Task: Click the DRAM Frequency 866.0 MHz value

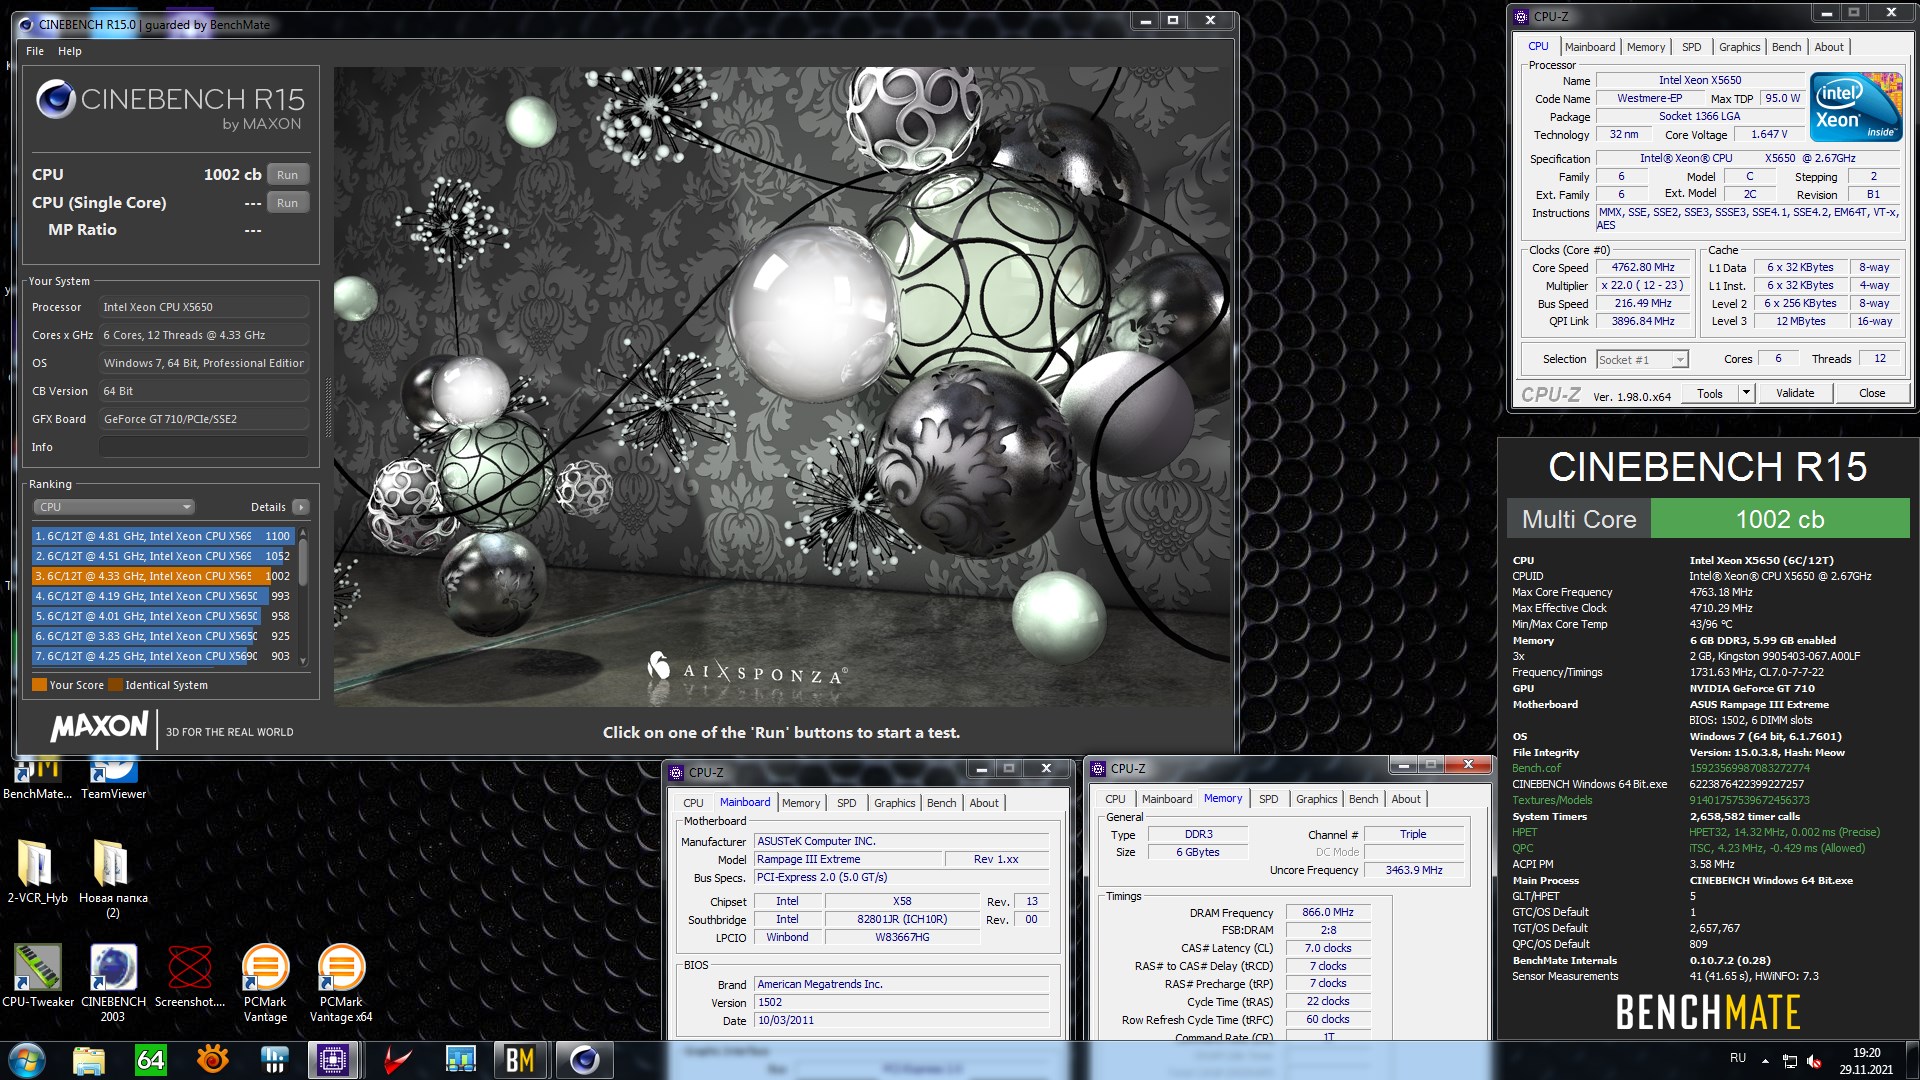Action: pos(1327,912)
